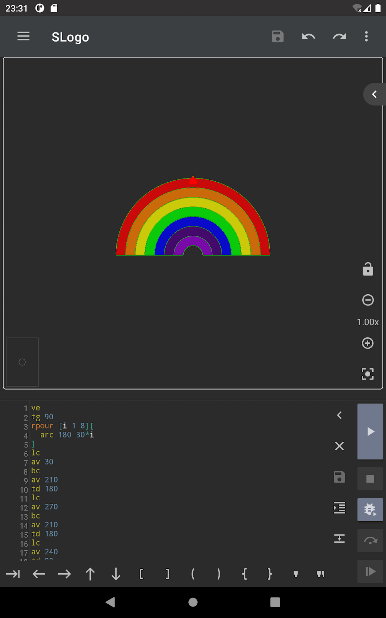
Task: Toggle the canvas lock
Action: 368,269
